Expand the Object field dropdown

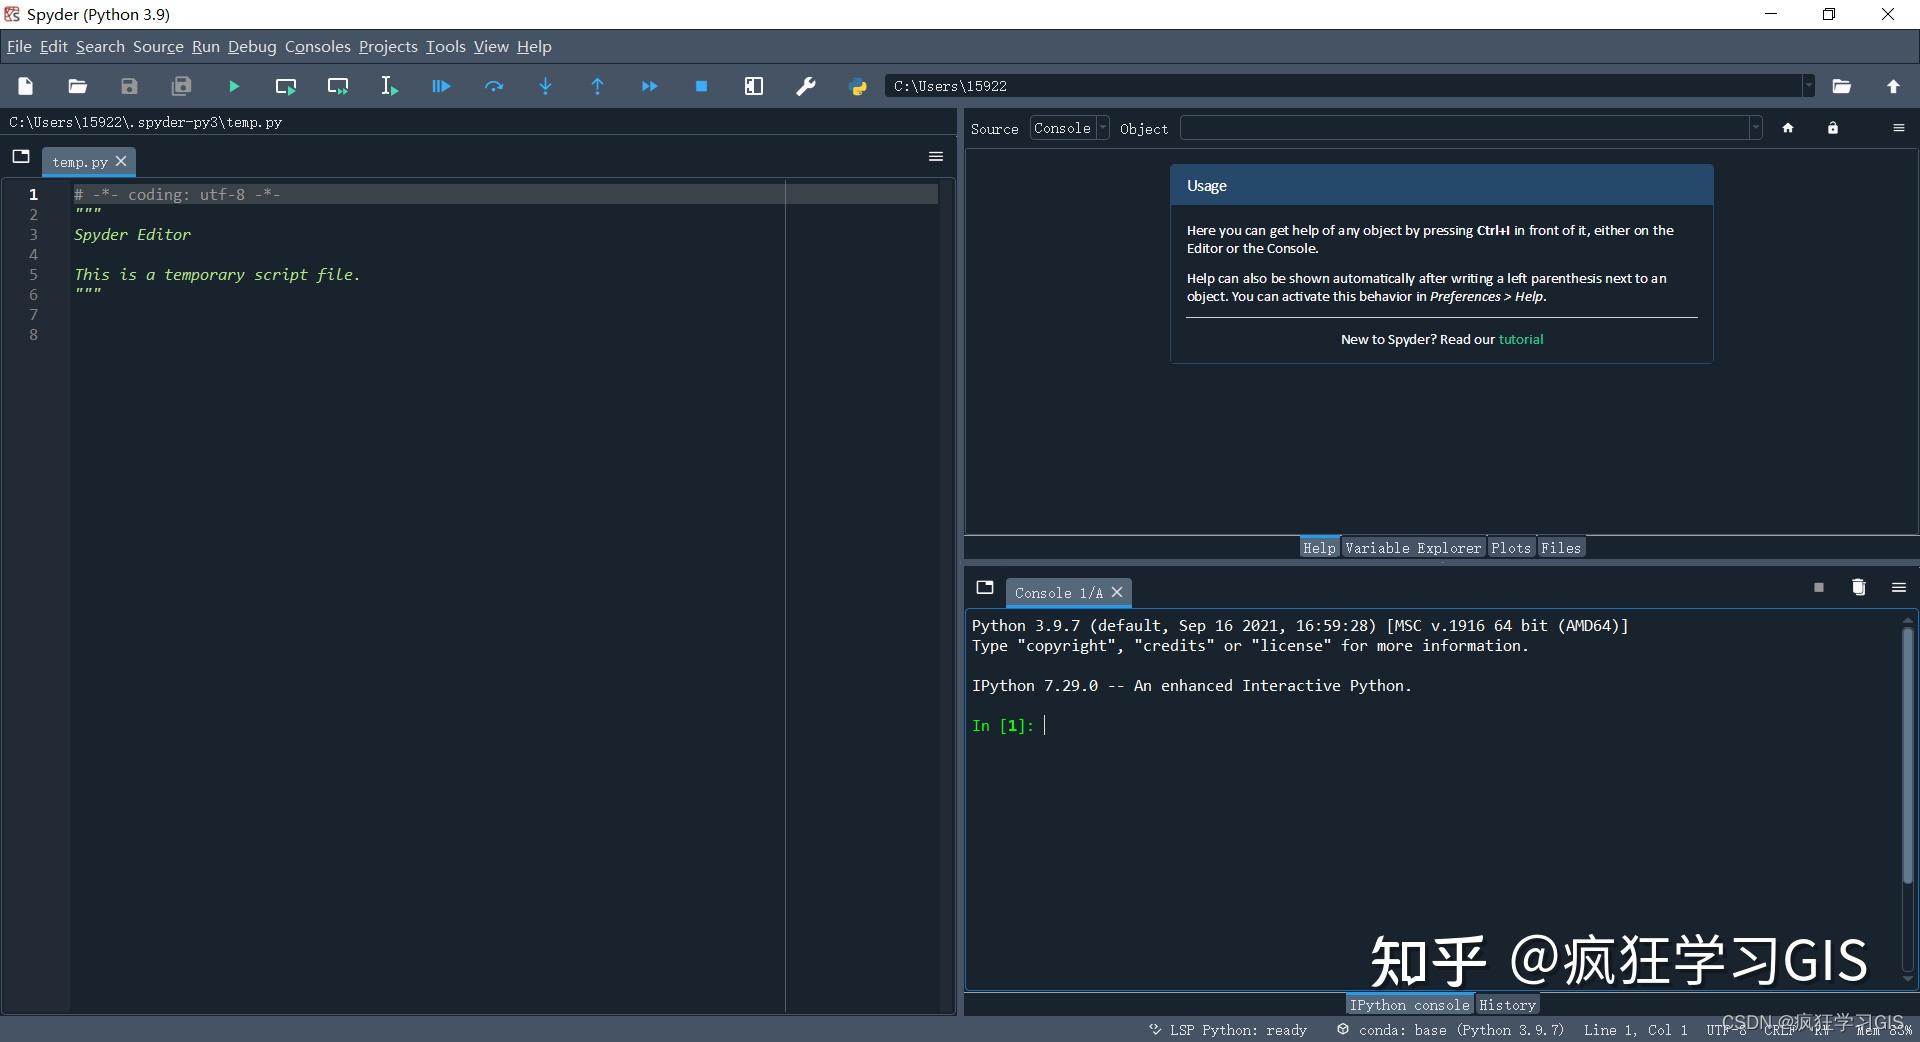[1756, 128]
